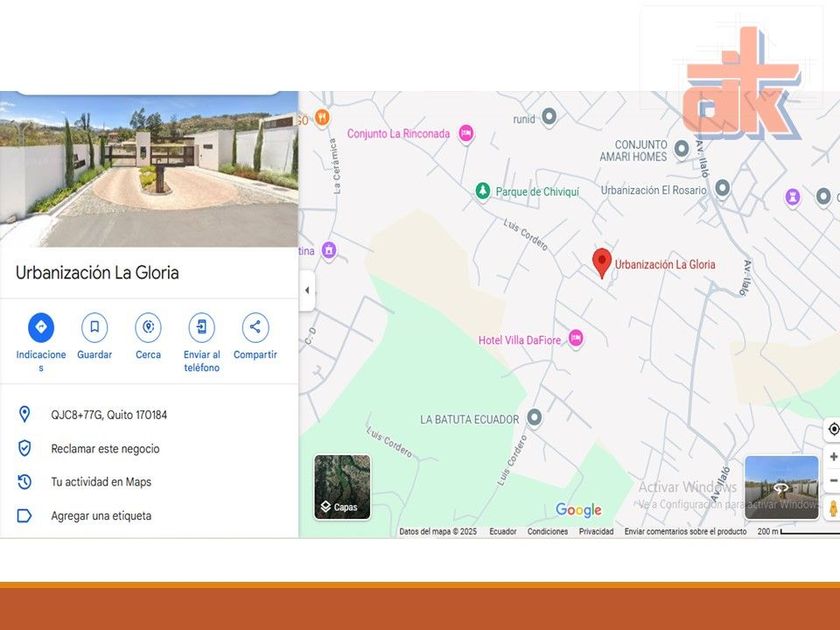Click the CONJUNTO AMARI HOMES marker
The image size is (840, 630).
(681, 149)
